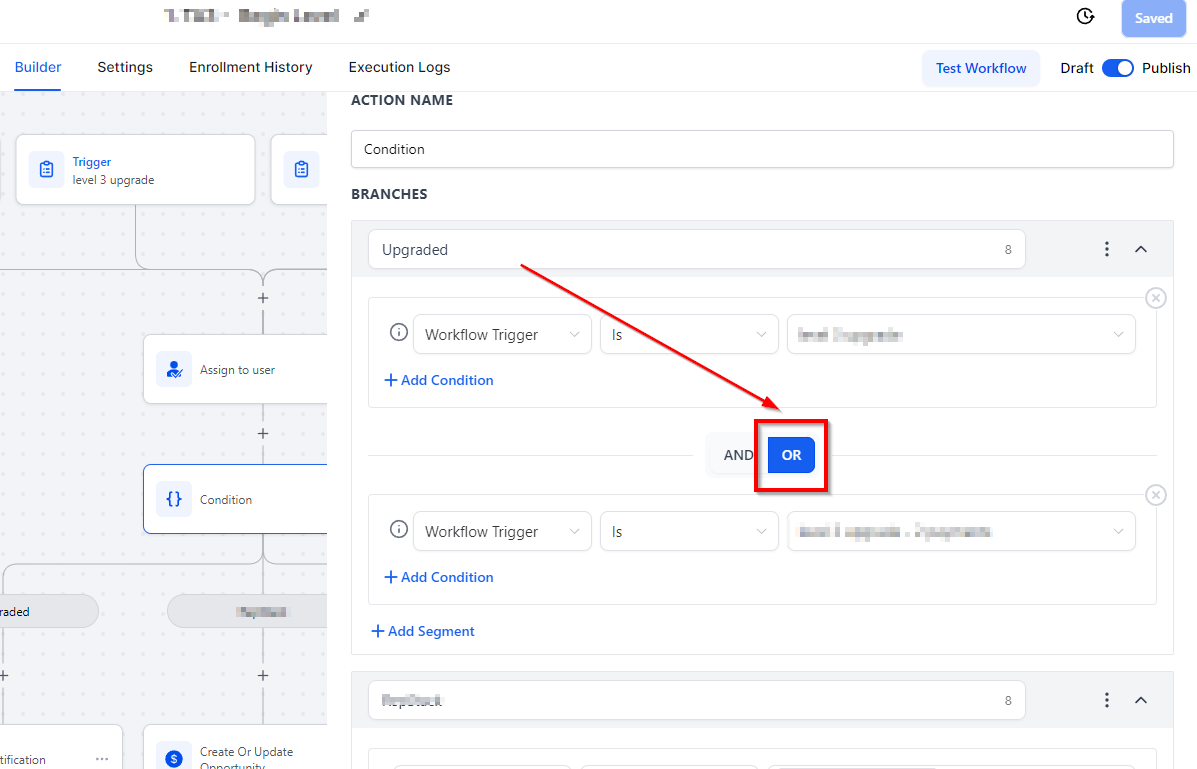Open info icon for first Workflow Trigger condition

pos(398,332)
